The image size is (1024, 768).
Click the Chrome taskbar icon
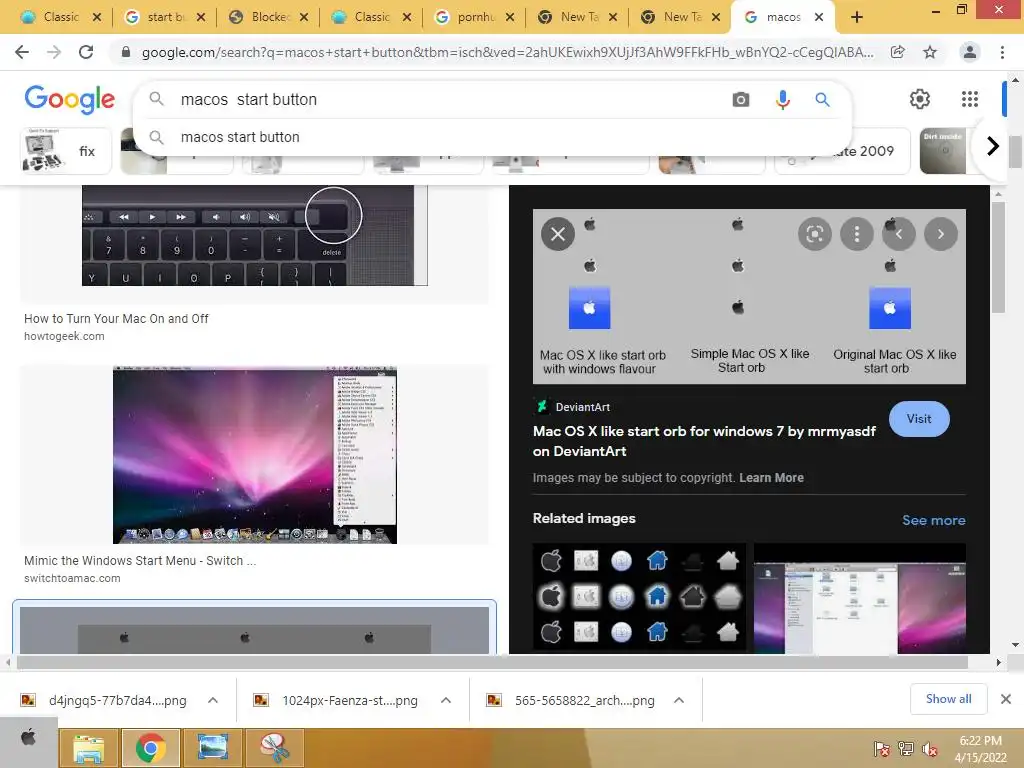pyautogui.click(x=150, y=748)
